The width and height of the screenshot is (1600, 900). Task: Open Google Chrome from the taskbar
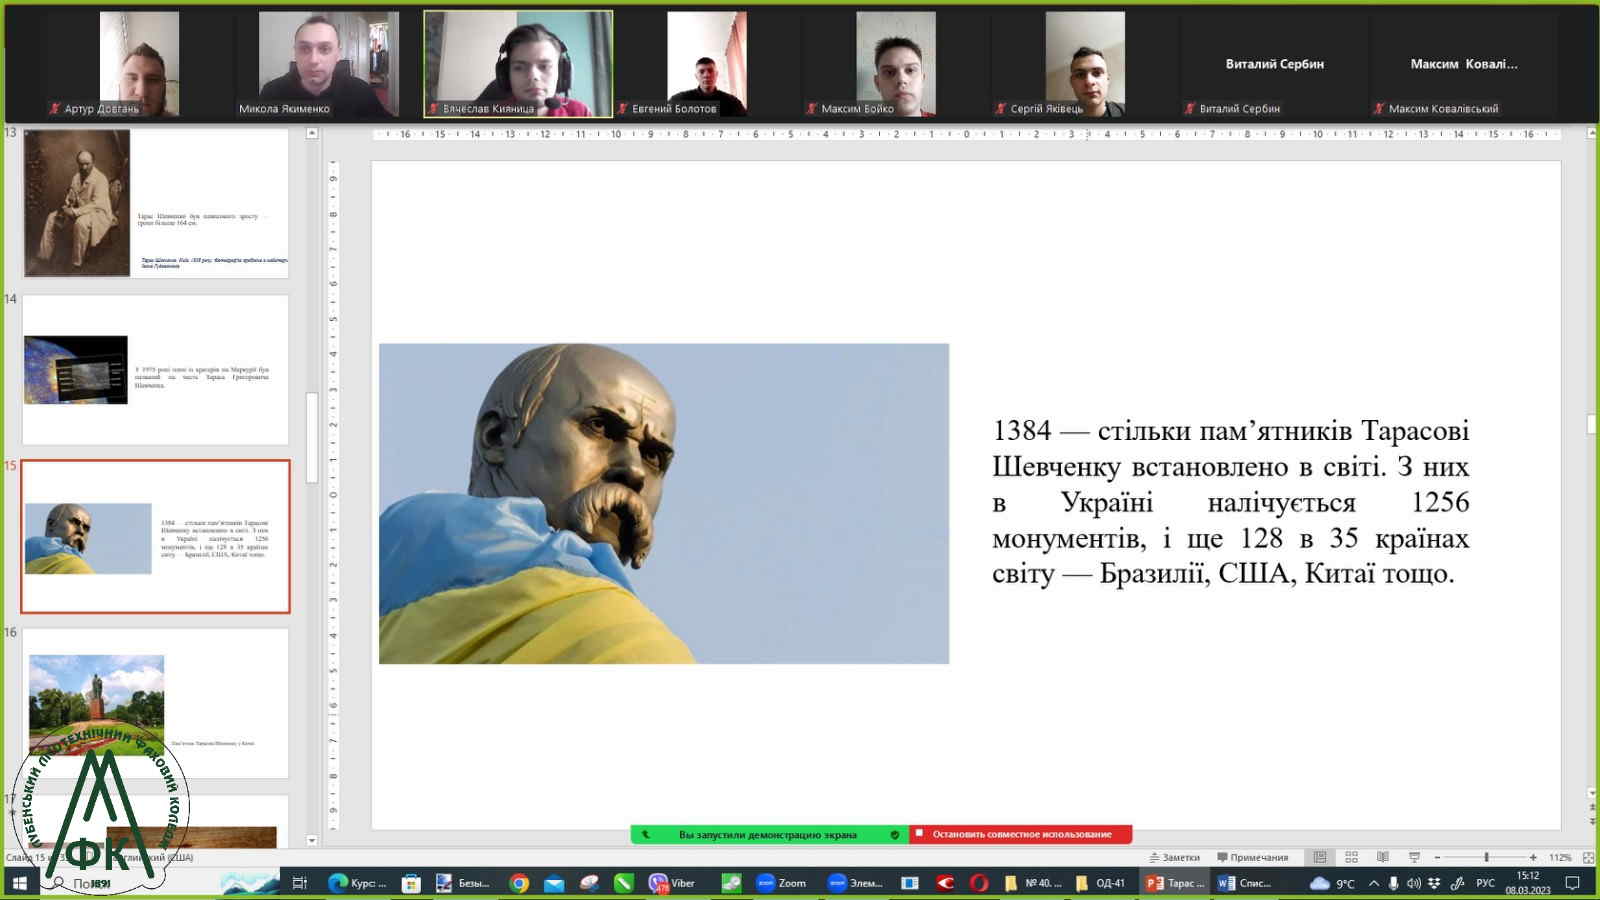tap(519, 883)
